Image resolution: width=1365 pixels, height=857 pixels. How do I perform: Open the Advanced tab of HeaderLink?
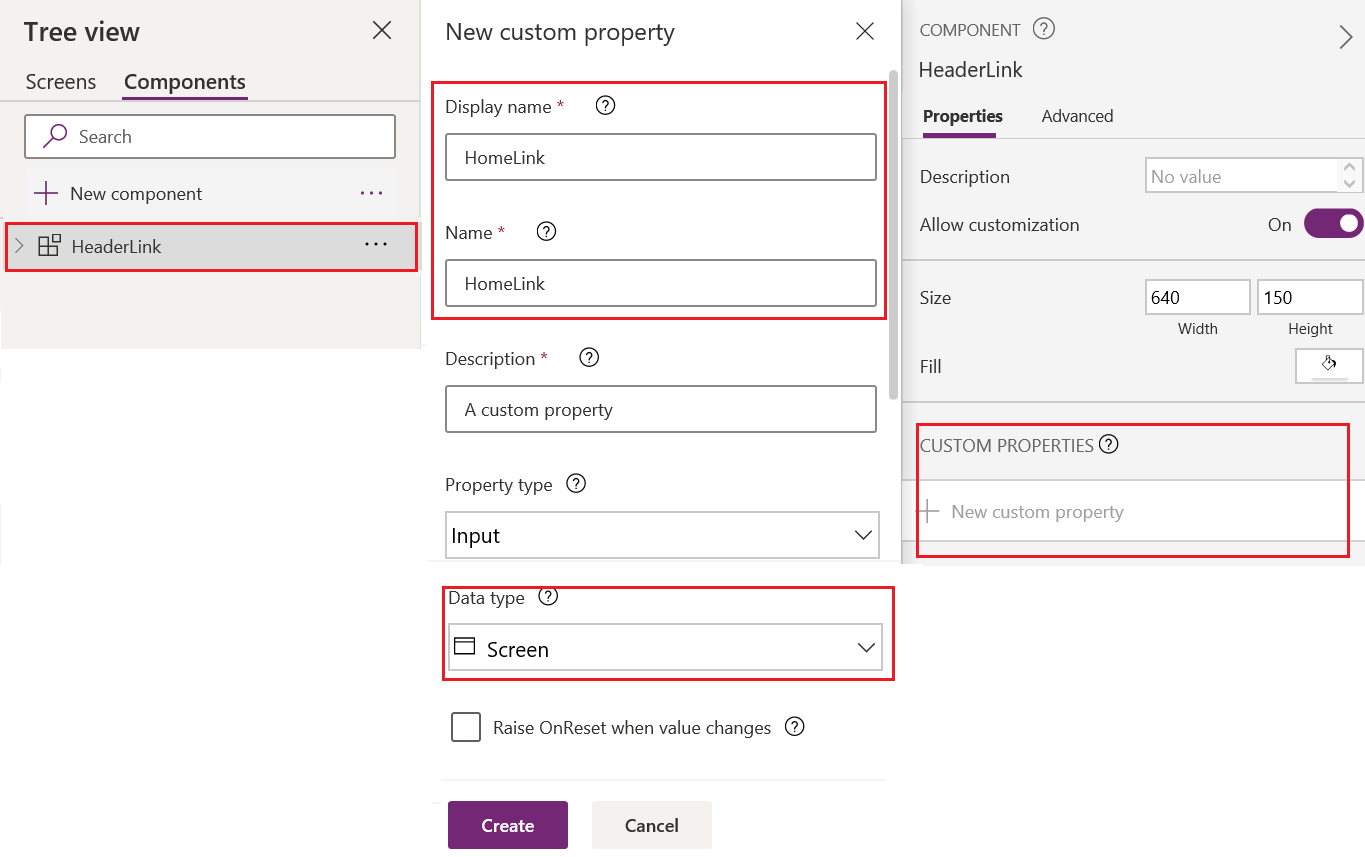point(1077,116)
